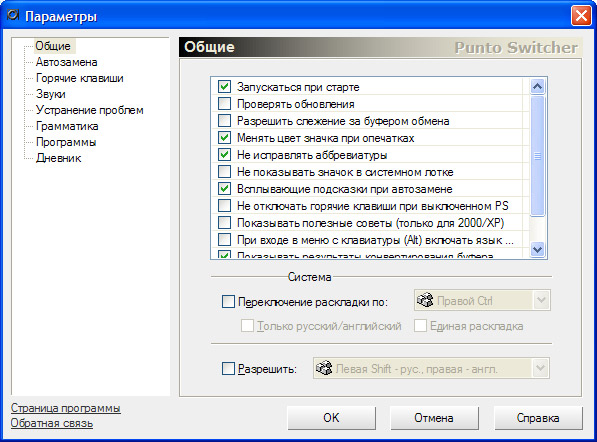The height and width of the screenshot is (442, 597).
Task: Expand the Левая Shift layout dropdown
Action: coord(541,368)
